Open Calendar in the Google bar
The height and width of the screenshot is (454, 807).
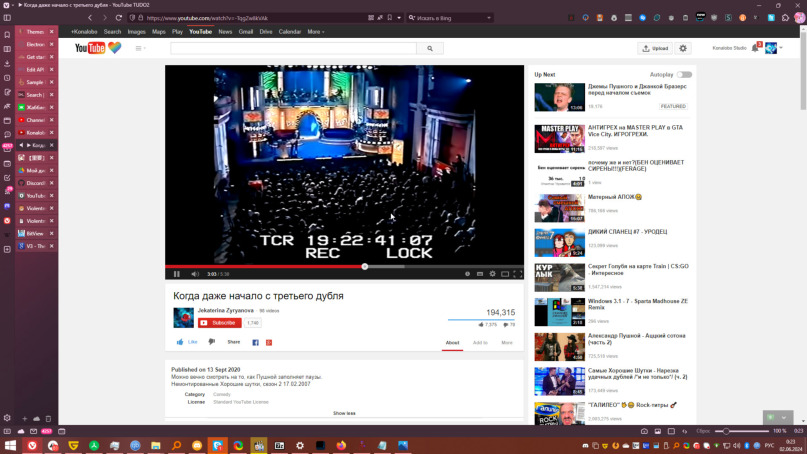coord(290,32)
